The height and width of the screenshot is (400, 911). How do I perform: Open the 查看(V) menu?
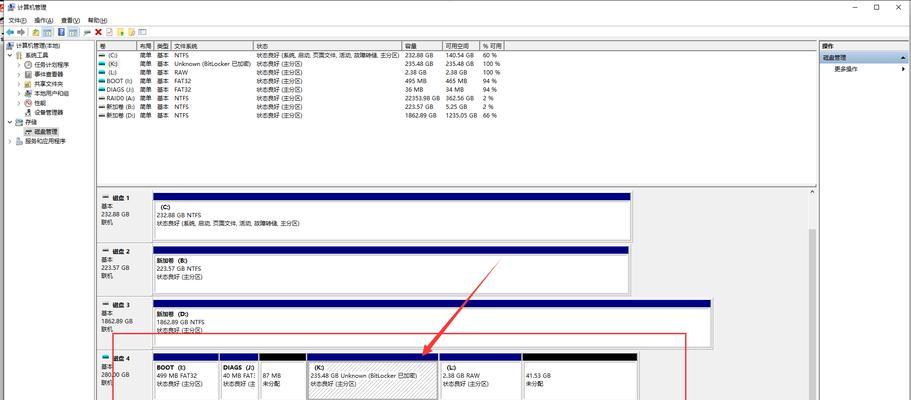pyautogui.click(x=70, y=20)
